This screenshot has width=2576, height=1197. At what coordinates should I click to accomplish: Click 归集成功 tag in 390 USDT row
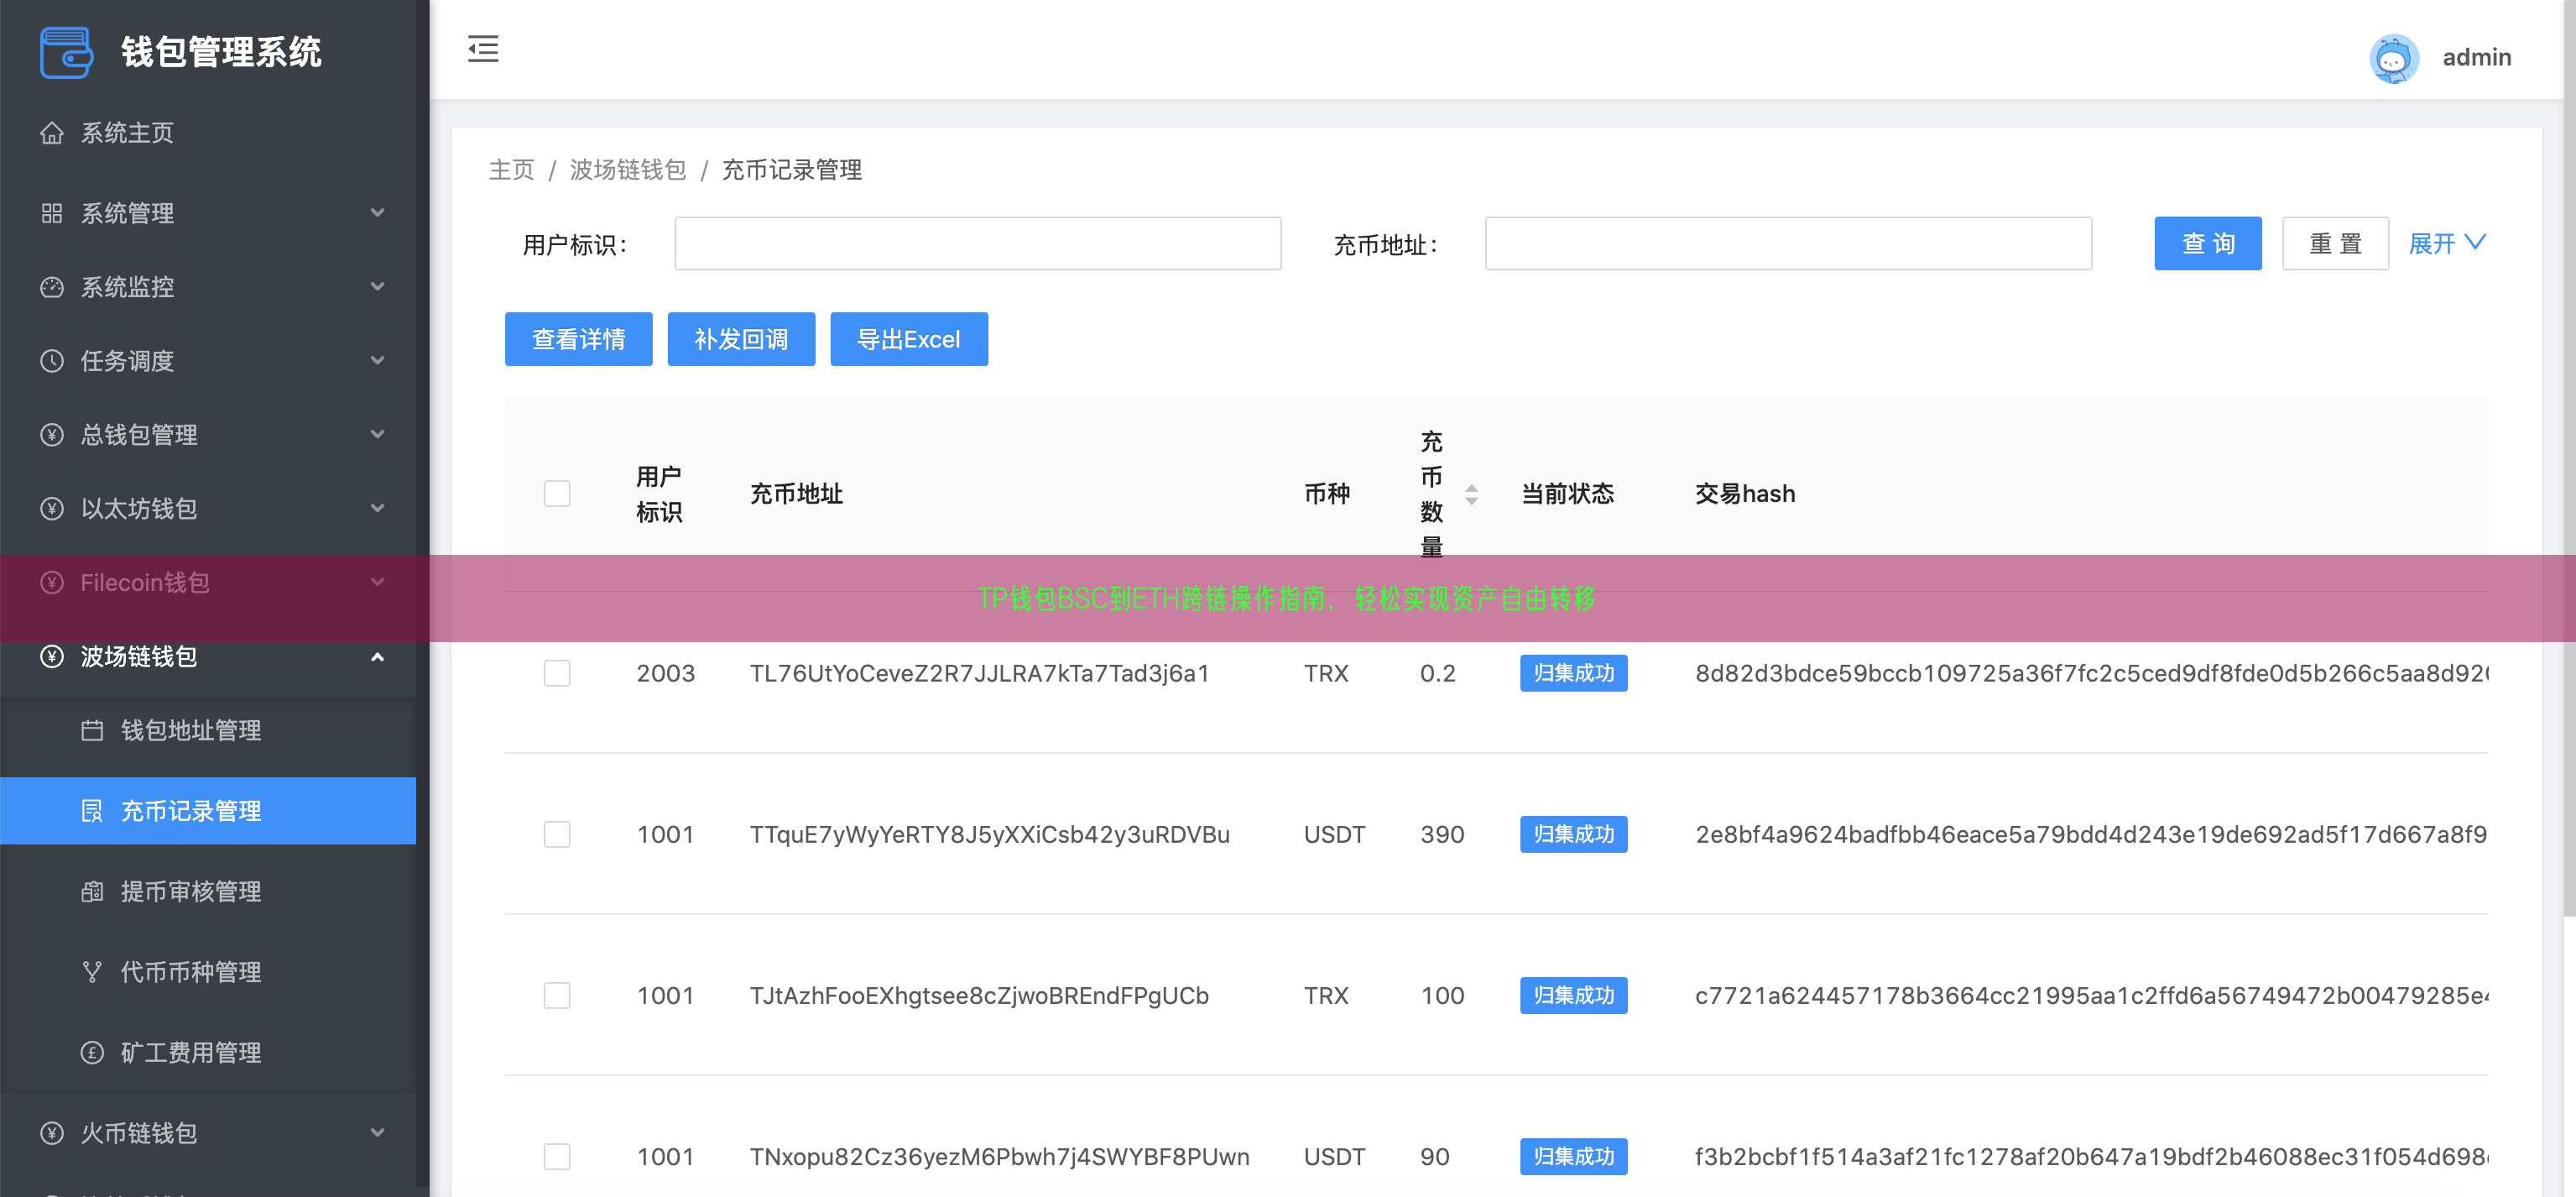coord(1573,834)
